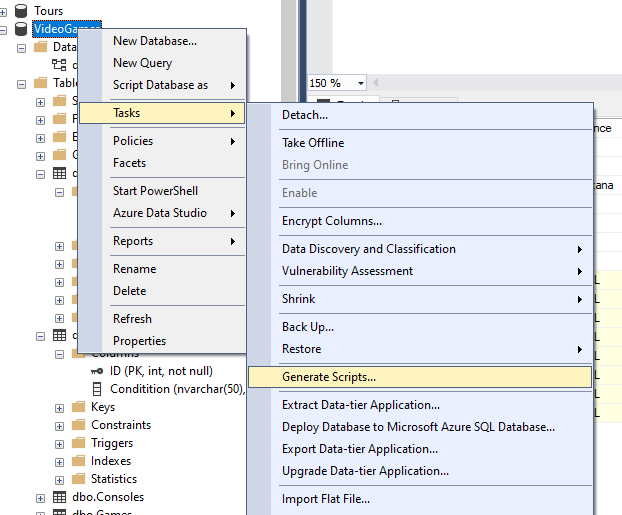The height and width of the screenshot is (515, 622).
Task: Open database Properties
Action: [x=163, y=341]
